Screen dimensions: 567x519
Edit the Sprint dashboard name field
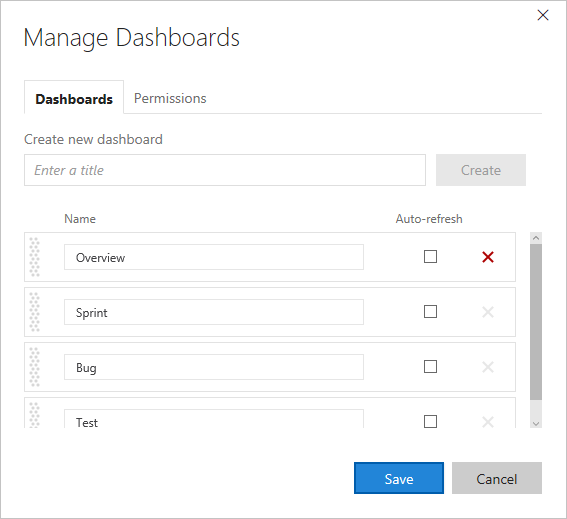(x=214, y=312)
